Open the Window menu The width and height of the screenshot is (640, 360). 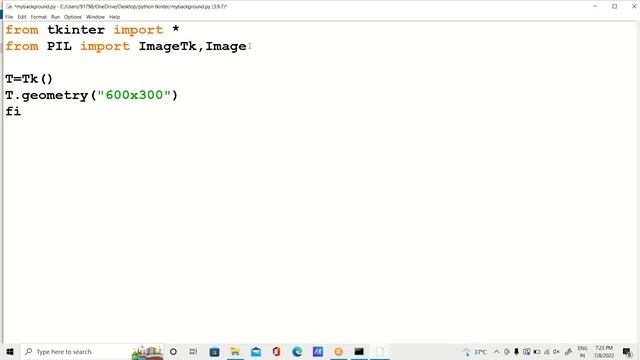click(96, 17)
